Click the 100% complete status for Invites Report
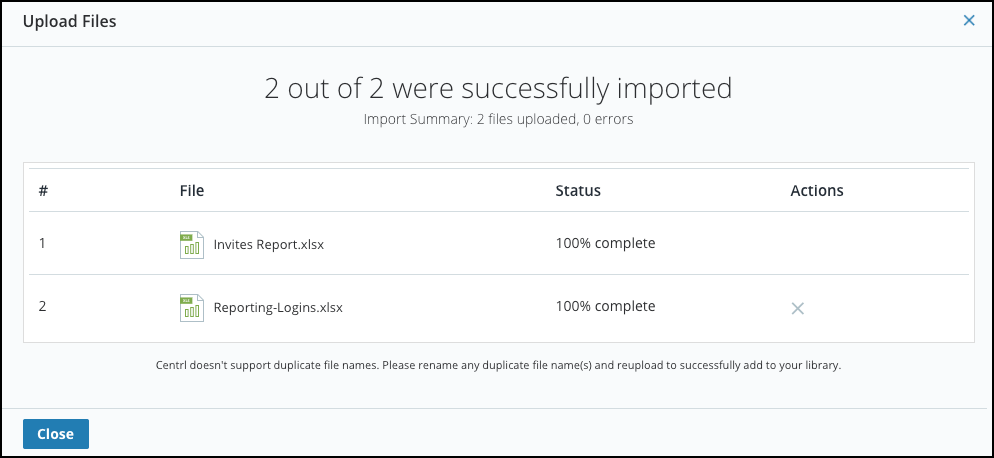The width and height of the screenshot is (994, 458). point(605,243)
